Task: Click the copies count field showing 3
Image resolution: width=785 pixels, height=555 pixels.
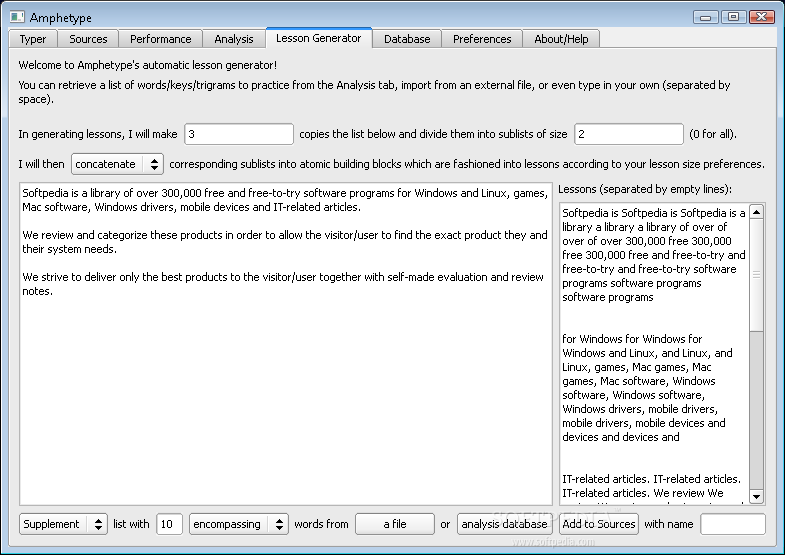Action: click(239, 134)
